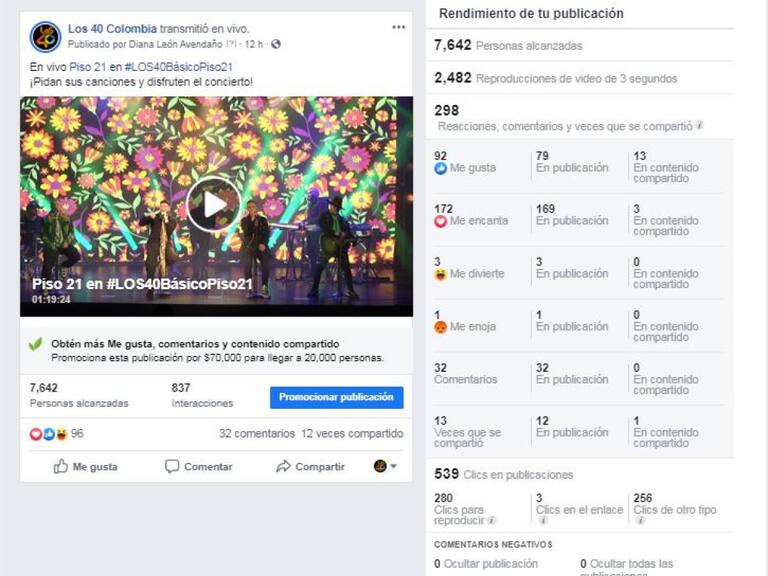Click info icon beside Reacciones, comentarios heading
The width and height of the screenshot is (768, 576).
coord(700,126)
